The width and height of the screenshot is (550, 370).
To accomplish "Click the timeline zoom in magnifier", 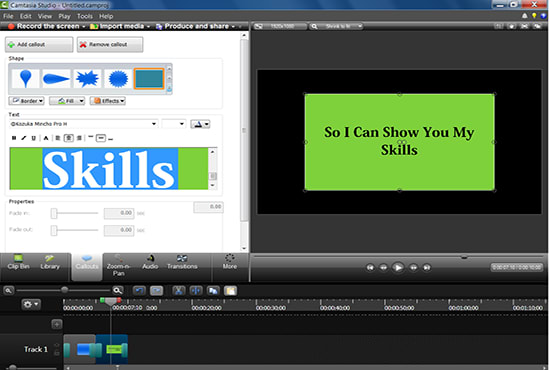I will [x=118, y=290].
